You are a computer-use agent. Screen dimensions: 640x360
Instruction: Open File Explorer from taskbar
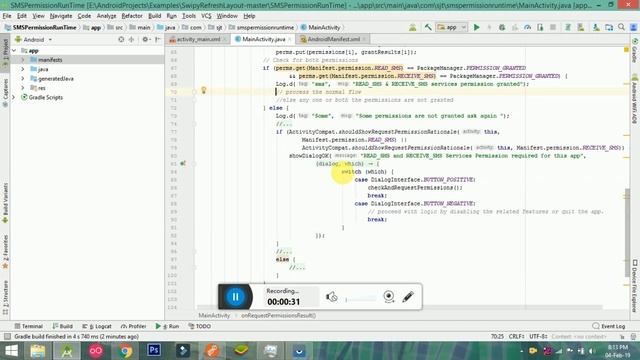tap(38, 351)
